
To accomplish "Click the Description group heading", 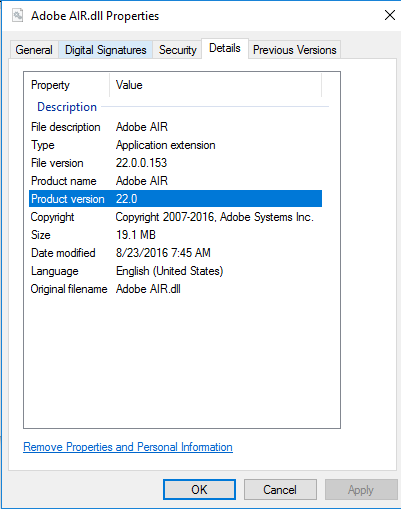I will [67, 107].
